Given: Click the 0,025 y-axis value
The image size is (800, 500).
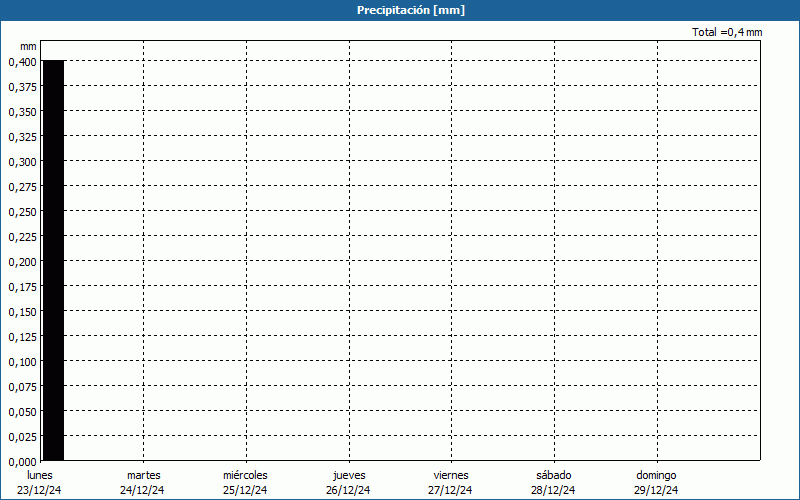Looking at the screenshot, I should (22, 437).
